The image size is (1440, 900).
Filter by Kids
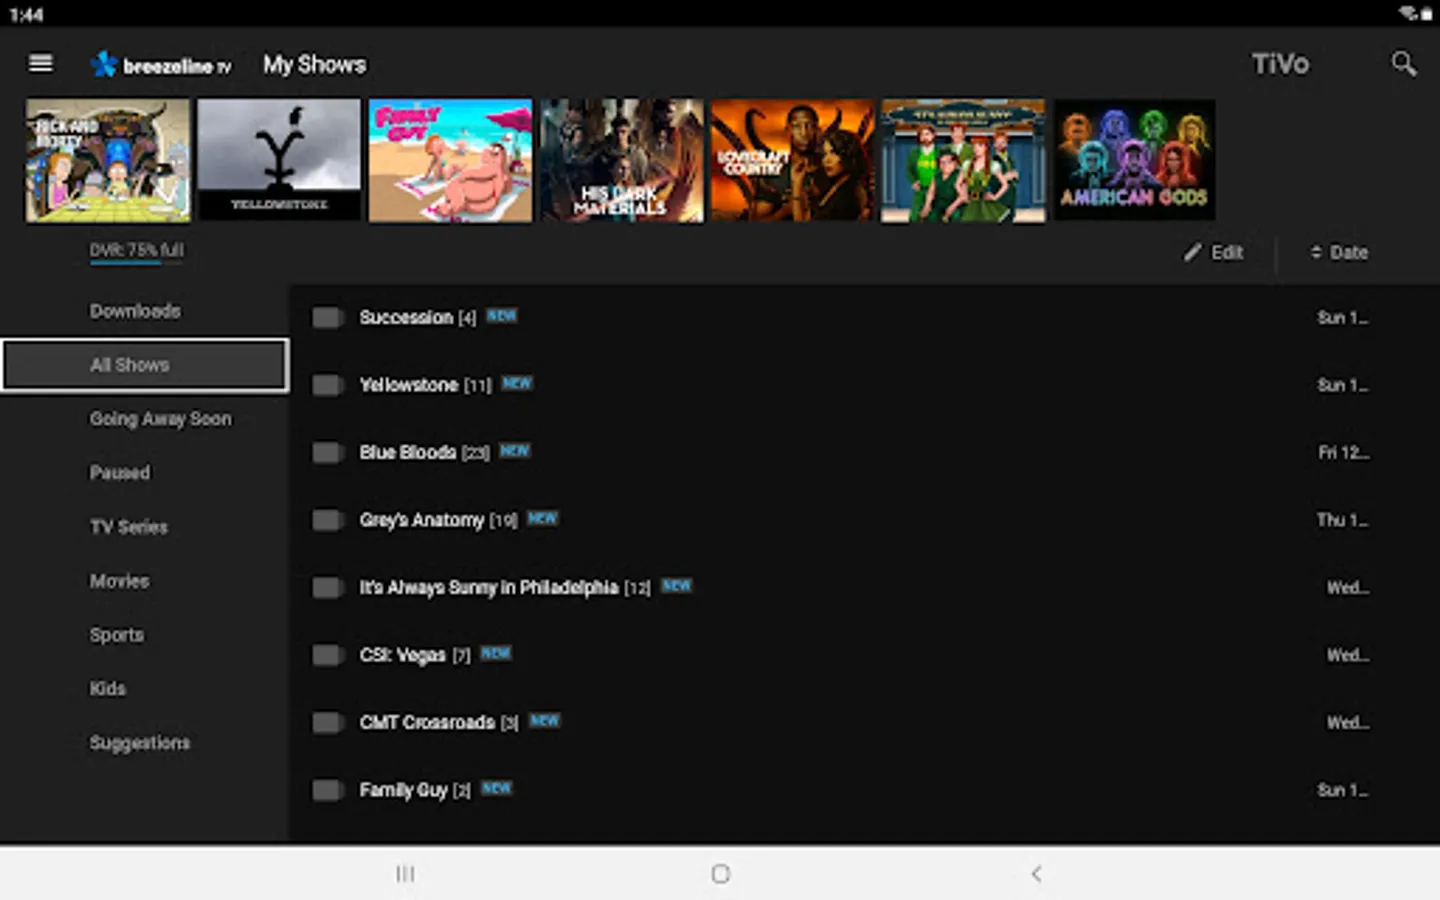[108, 689]
